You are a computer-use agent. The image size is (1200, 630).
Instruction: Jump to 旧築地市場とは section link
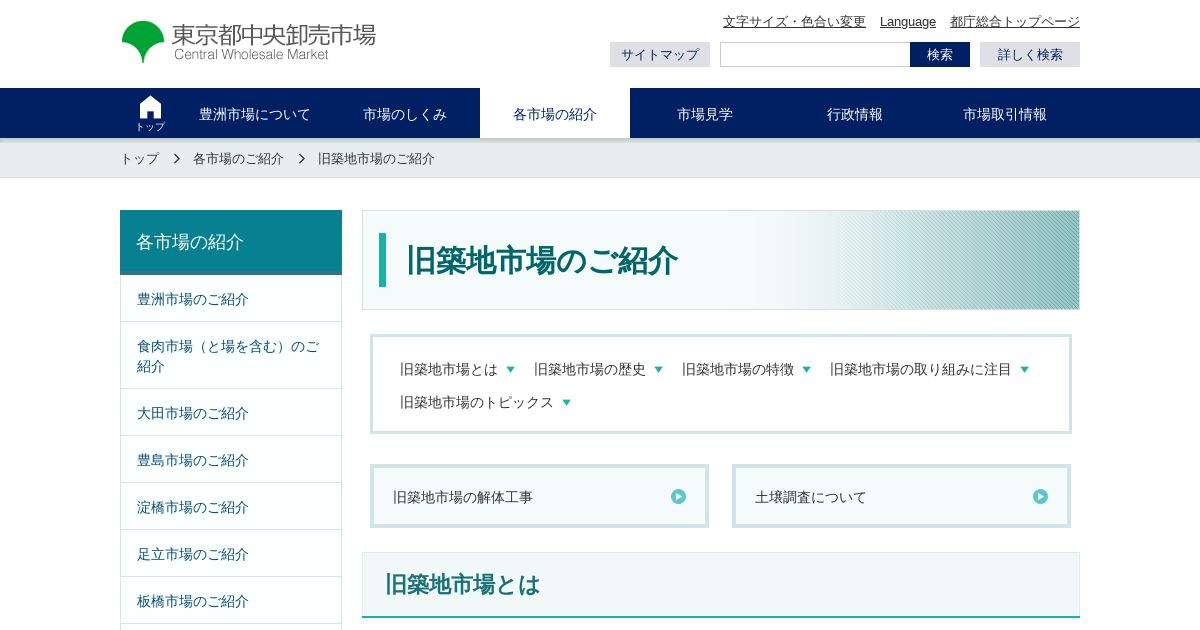[x=449, y=369]
